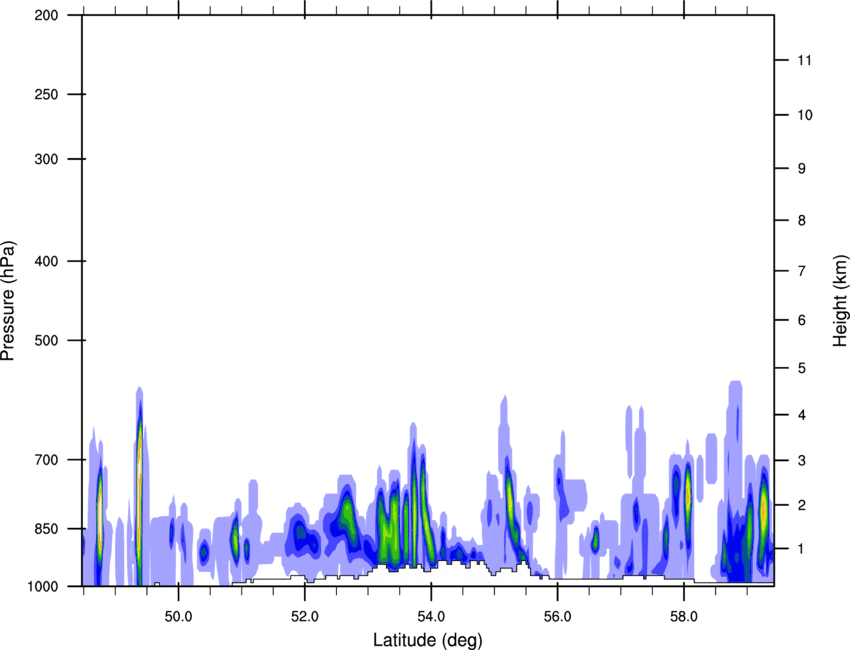Pick the 9 km height label

802,169
